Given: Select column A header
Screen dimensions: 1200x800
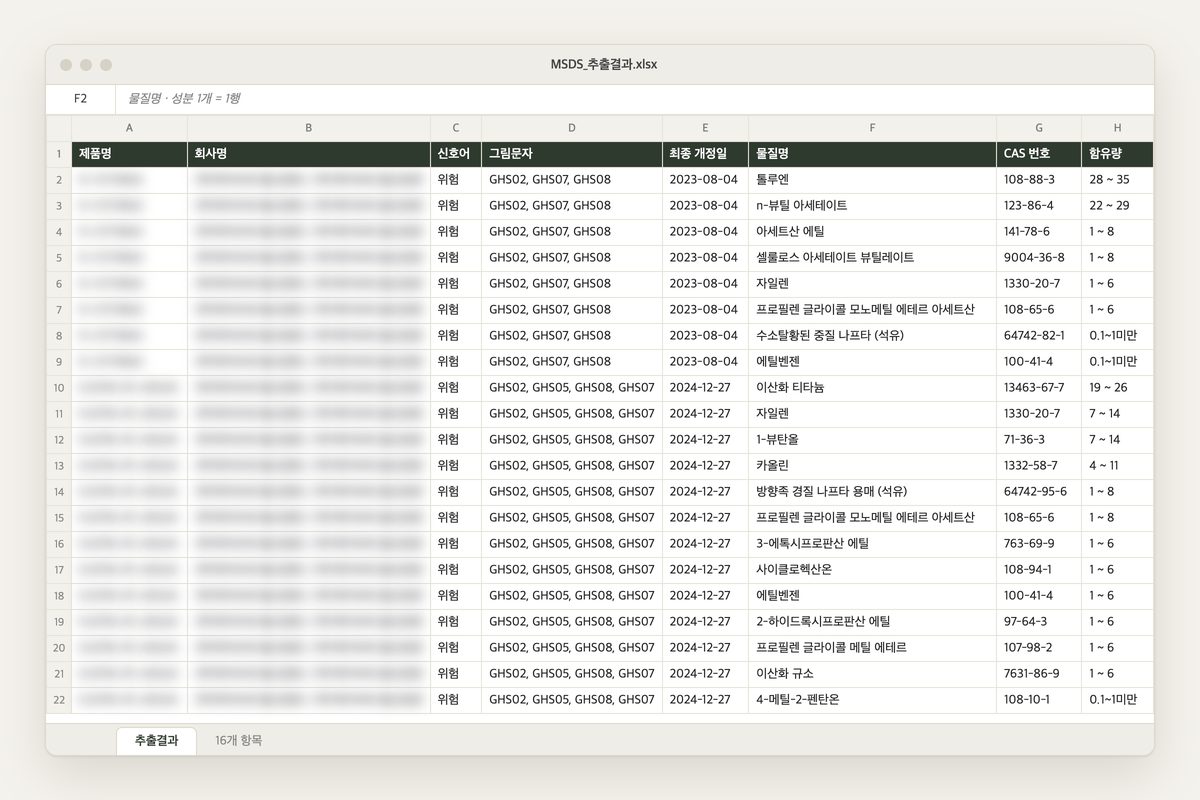Looking at the screenshot, I should click(x=129, y=128).
